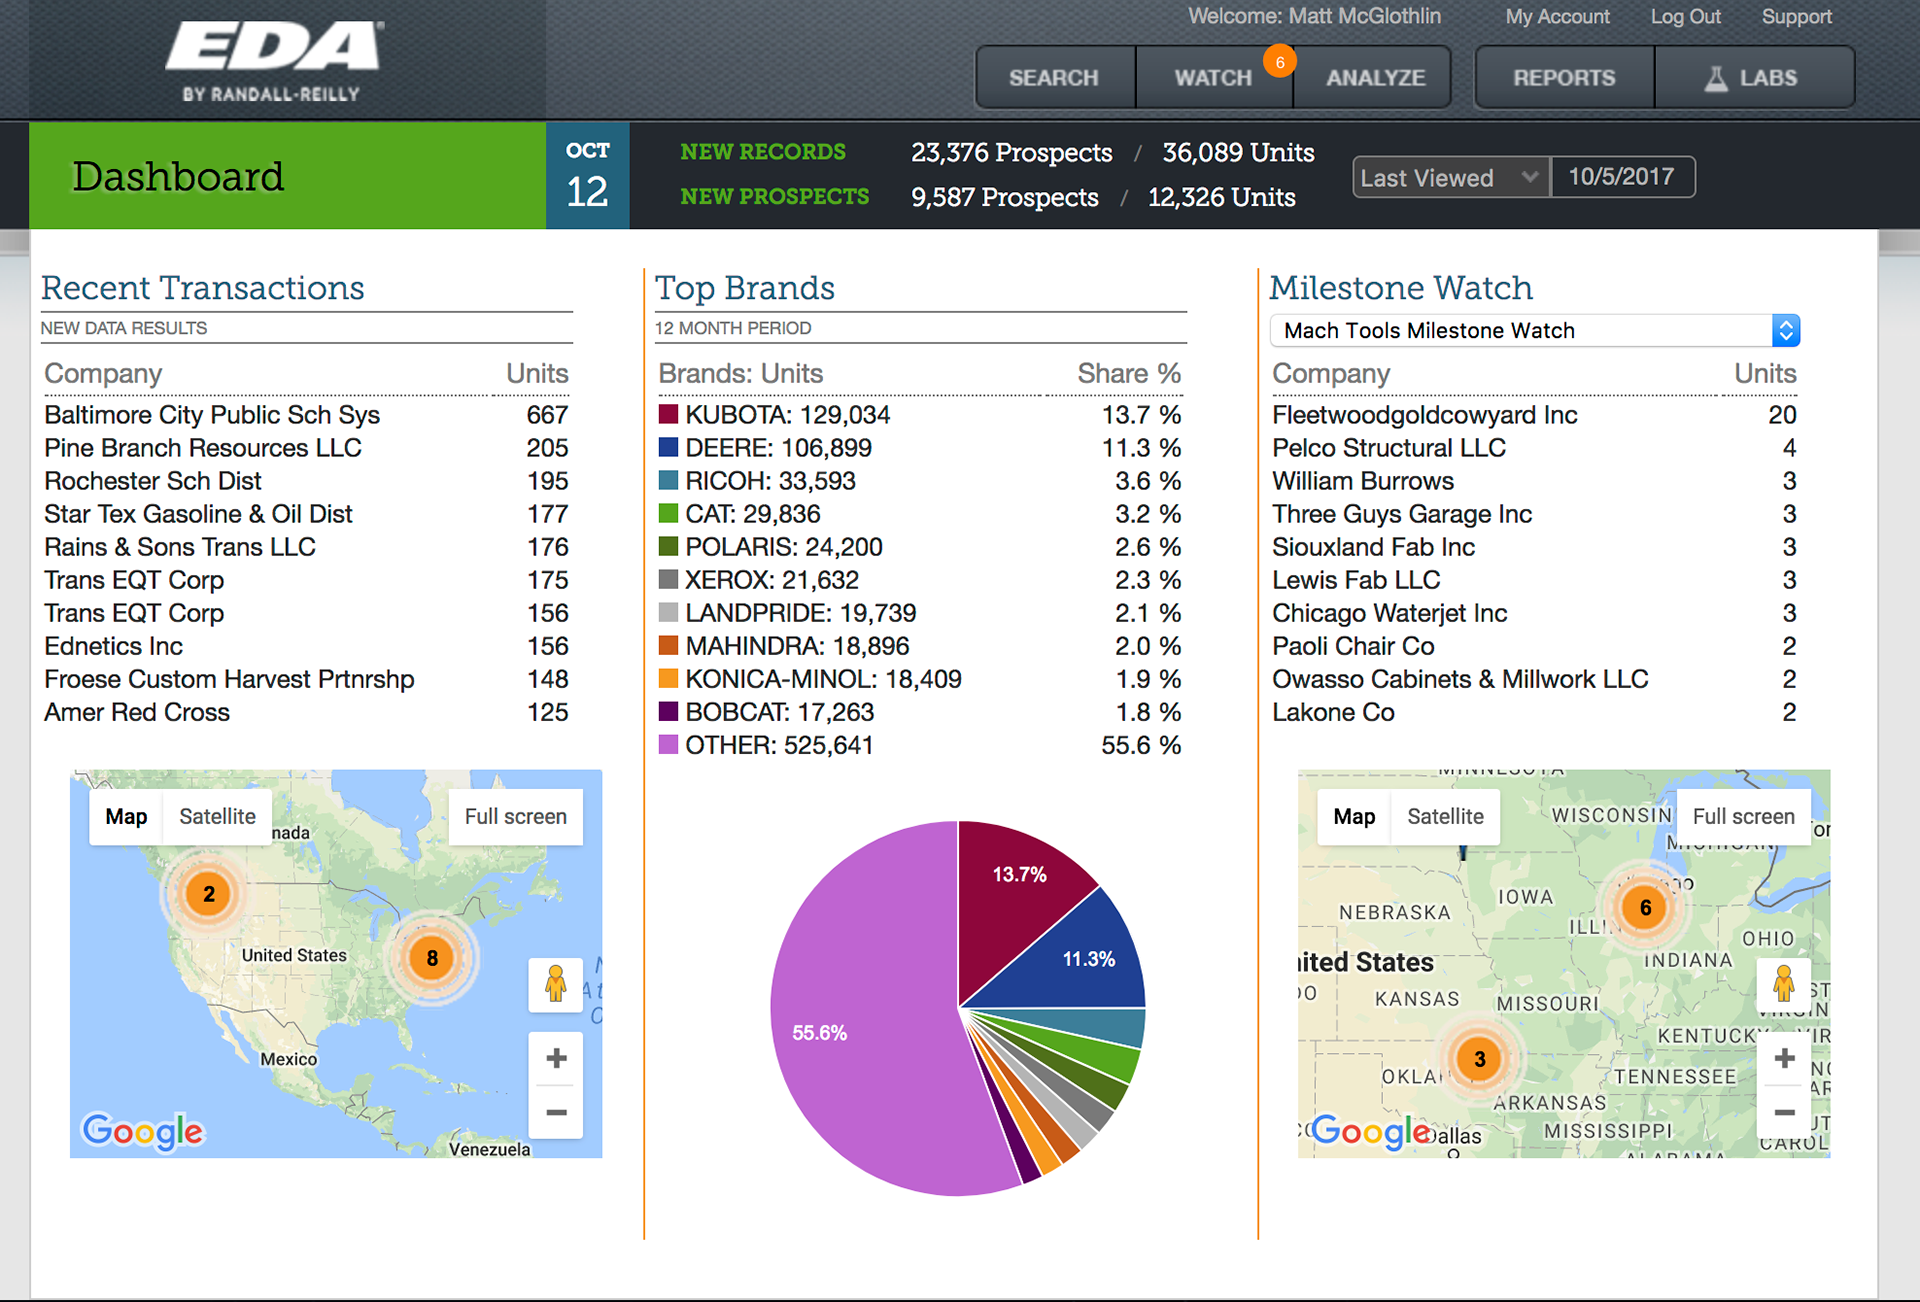This screenshot has width=1920, height=1302.
Task: Open Mach Tools Milestone Watch selector
Action: (x=1534, y=331)
